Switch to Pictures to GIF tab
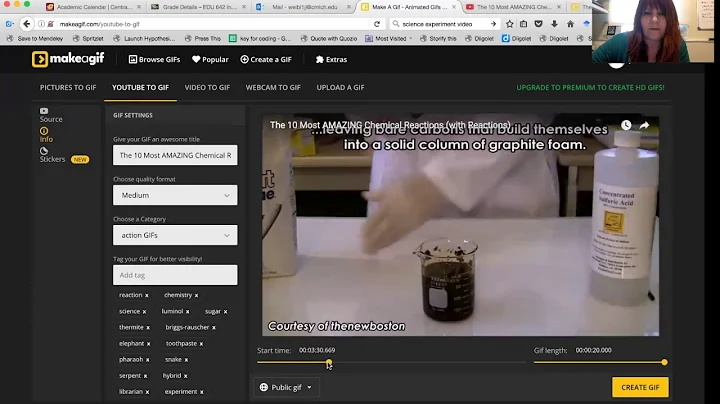 (x=68, y=87)
